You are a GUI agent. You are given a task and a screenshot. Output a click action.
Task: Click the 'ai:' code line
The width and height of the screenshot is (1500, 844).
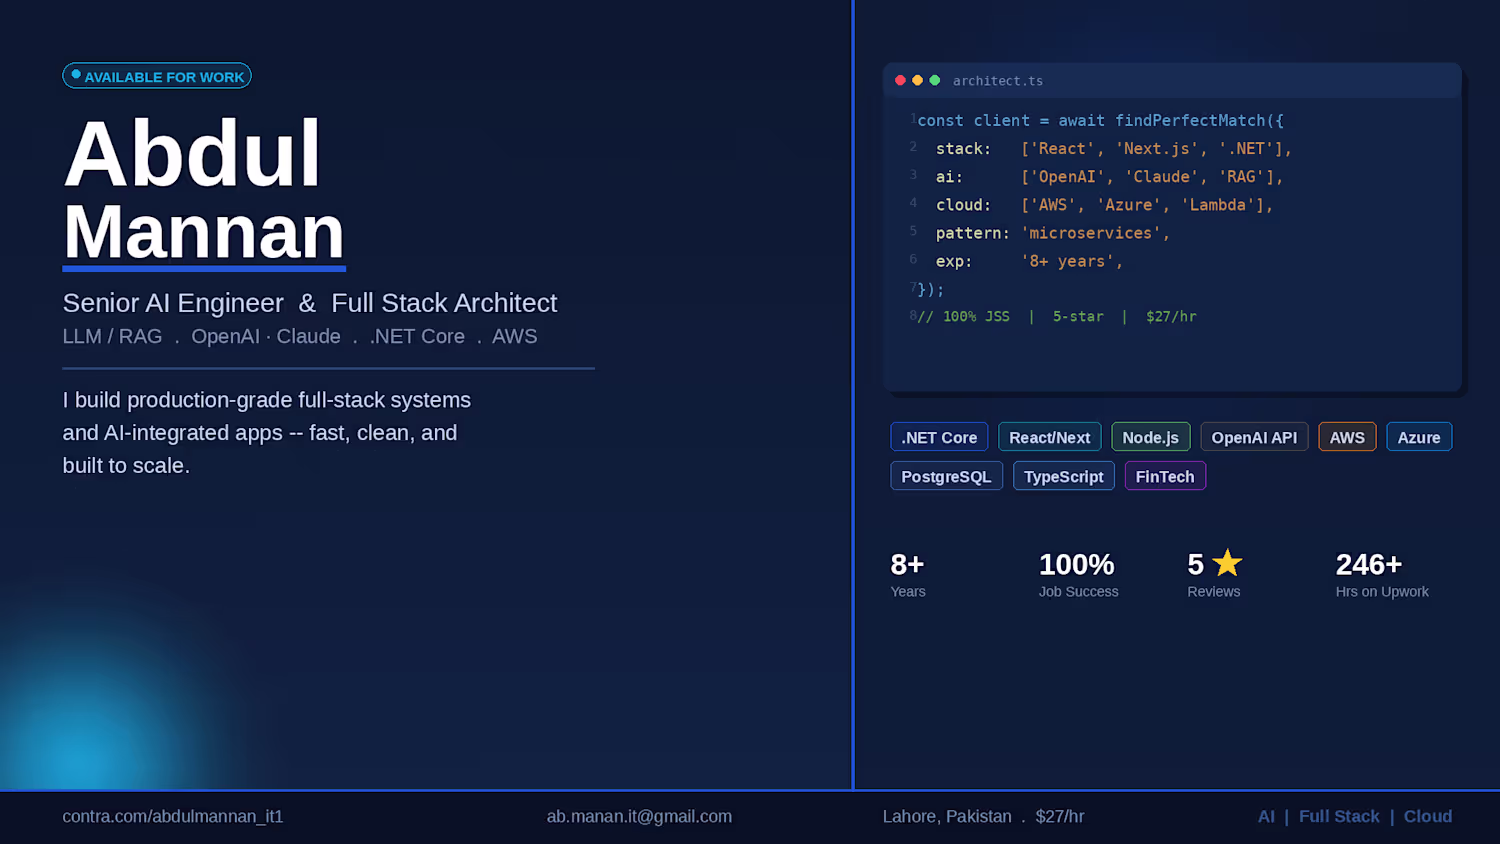click(1110, 176)
